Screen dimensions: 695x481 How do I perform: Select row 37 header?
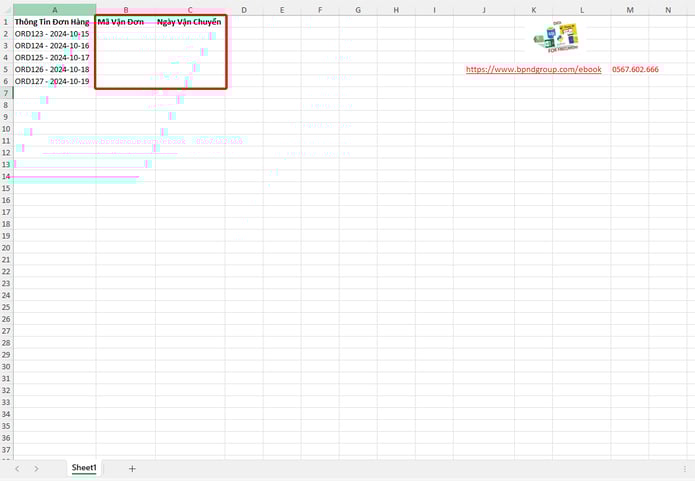tap(6, 450)
